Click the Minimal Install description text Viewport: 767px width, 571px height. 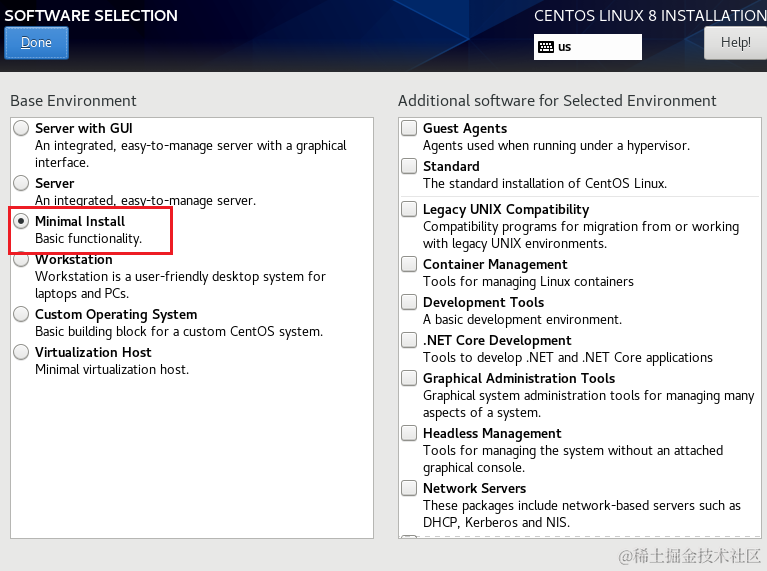pyautogui.click(x=88, y=239)
